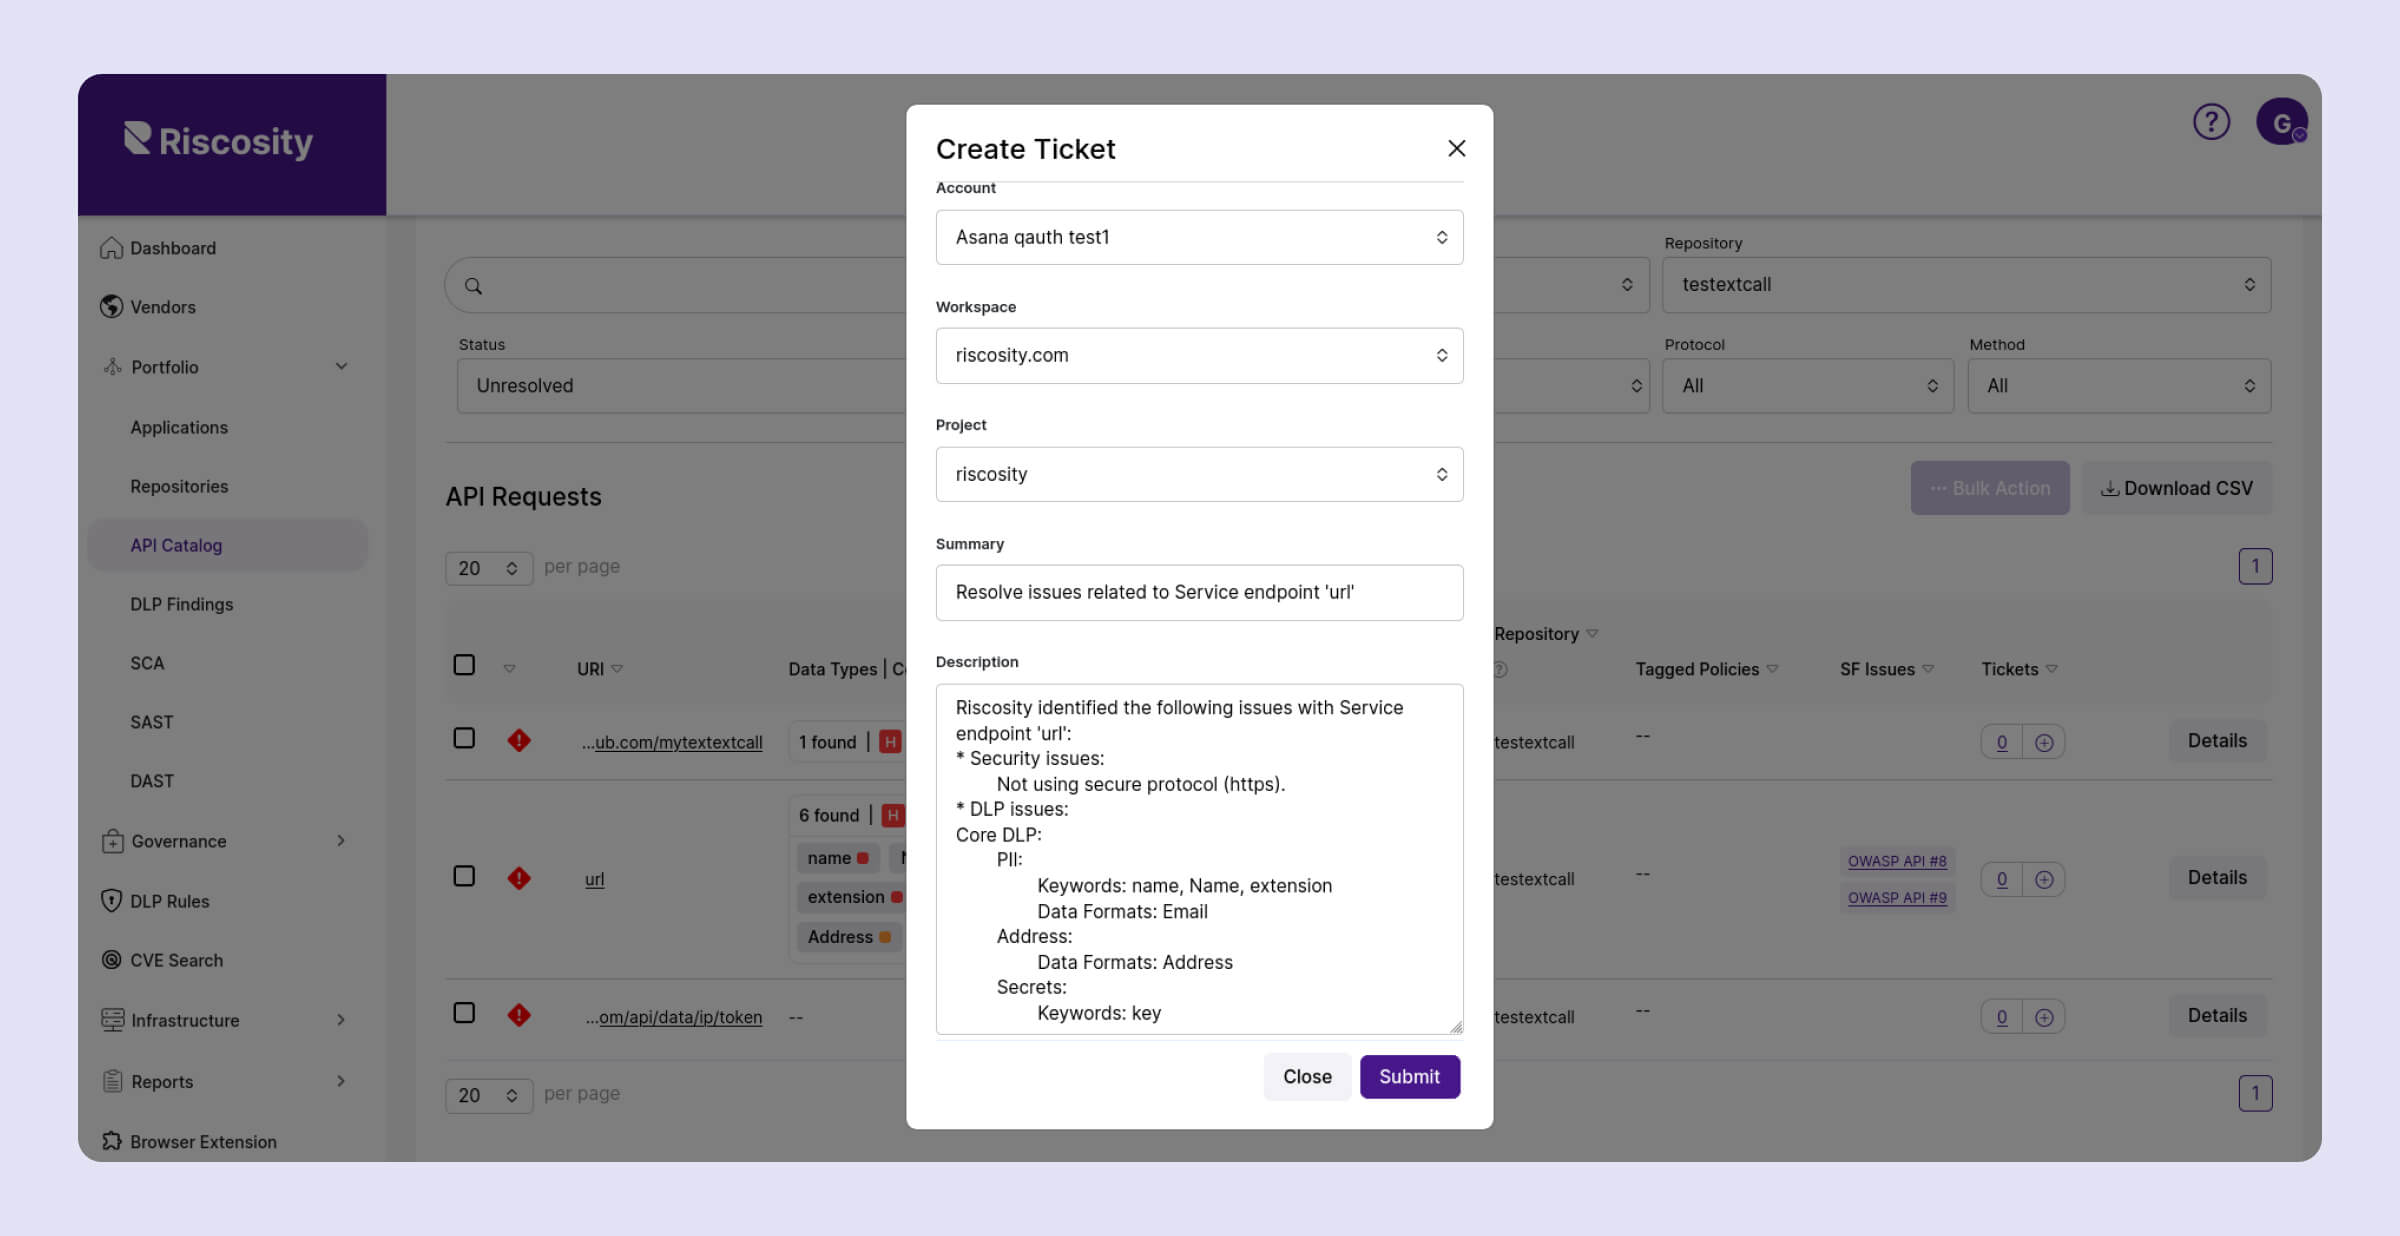Go to page 1 in top pagination
The height and width of the screenshot is (1236, 2400).
pos(2255,566)
